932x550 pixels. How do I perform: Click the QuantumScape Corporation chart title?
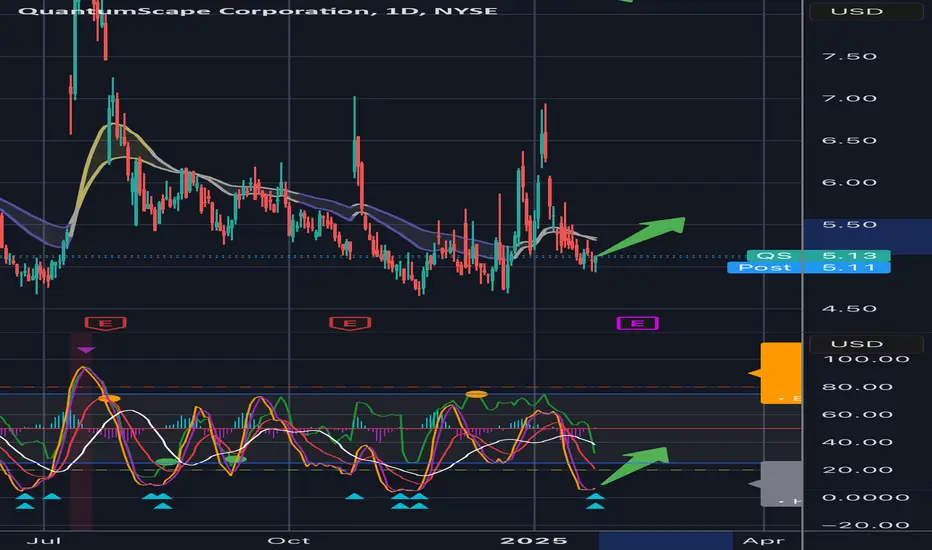pos(257,11)
